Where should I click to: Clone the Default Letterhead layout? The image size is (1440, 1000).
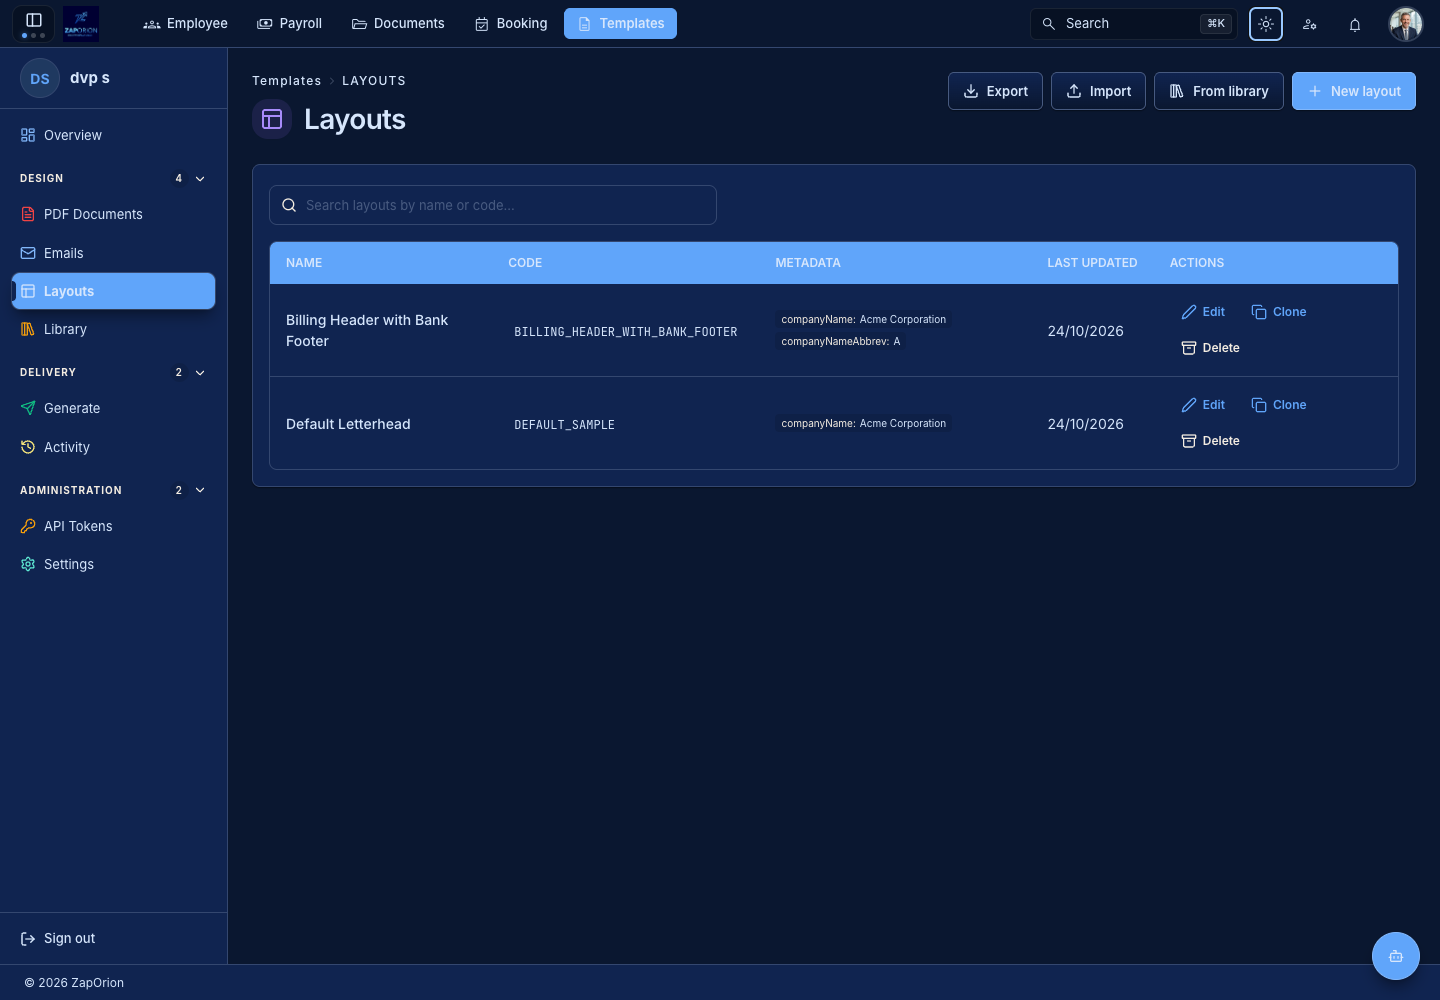1279,405
